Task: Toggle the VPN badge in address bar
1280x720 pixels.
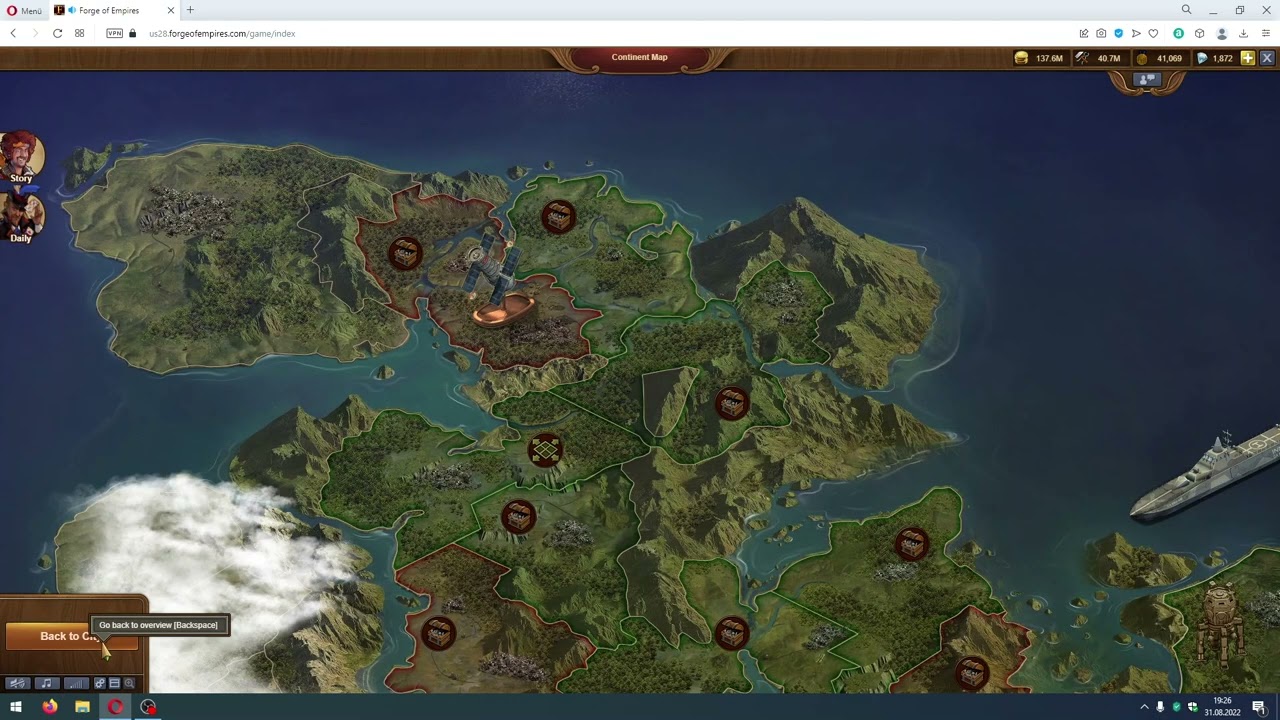Action: click(114, 33)
